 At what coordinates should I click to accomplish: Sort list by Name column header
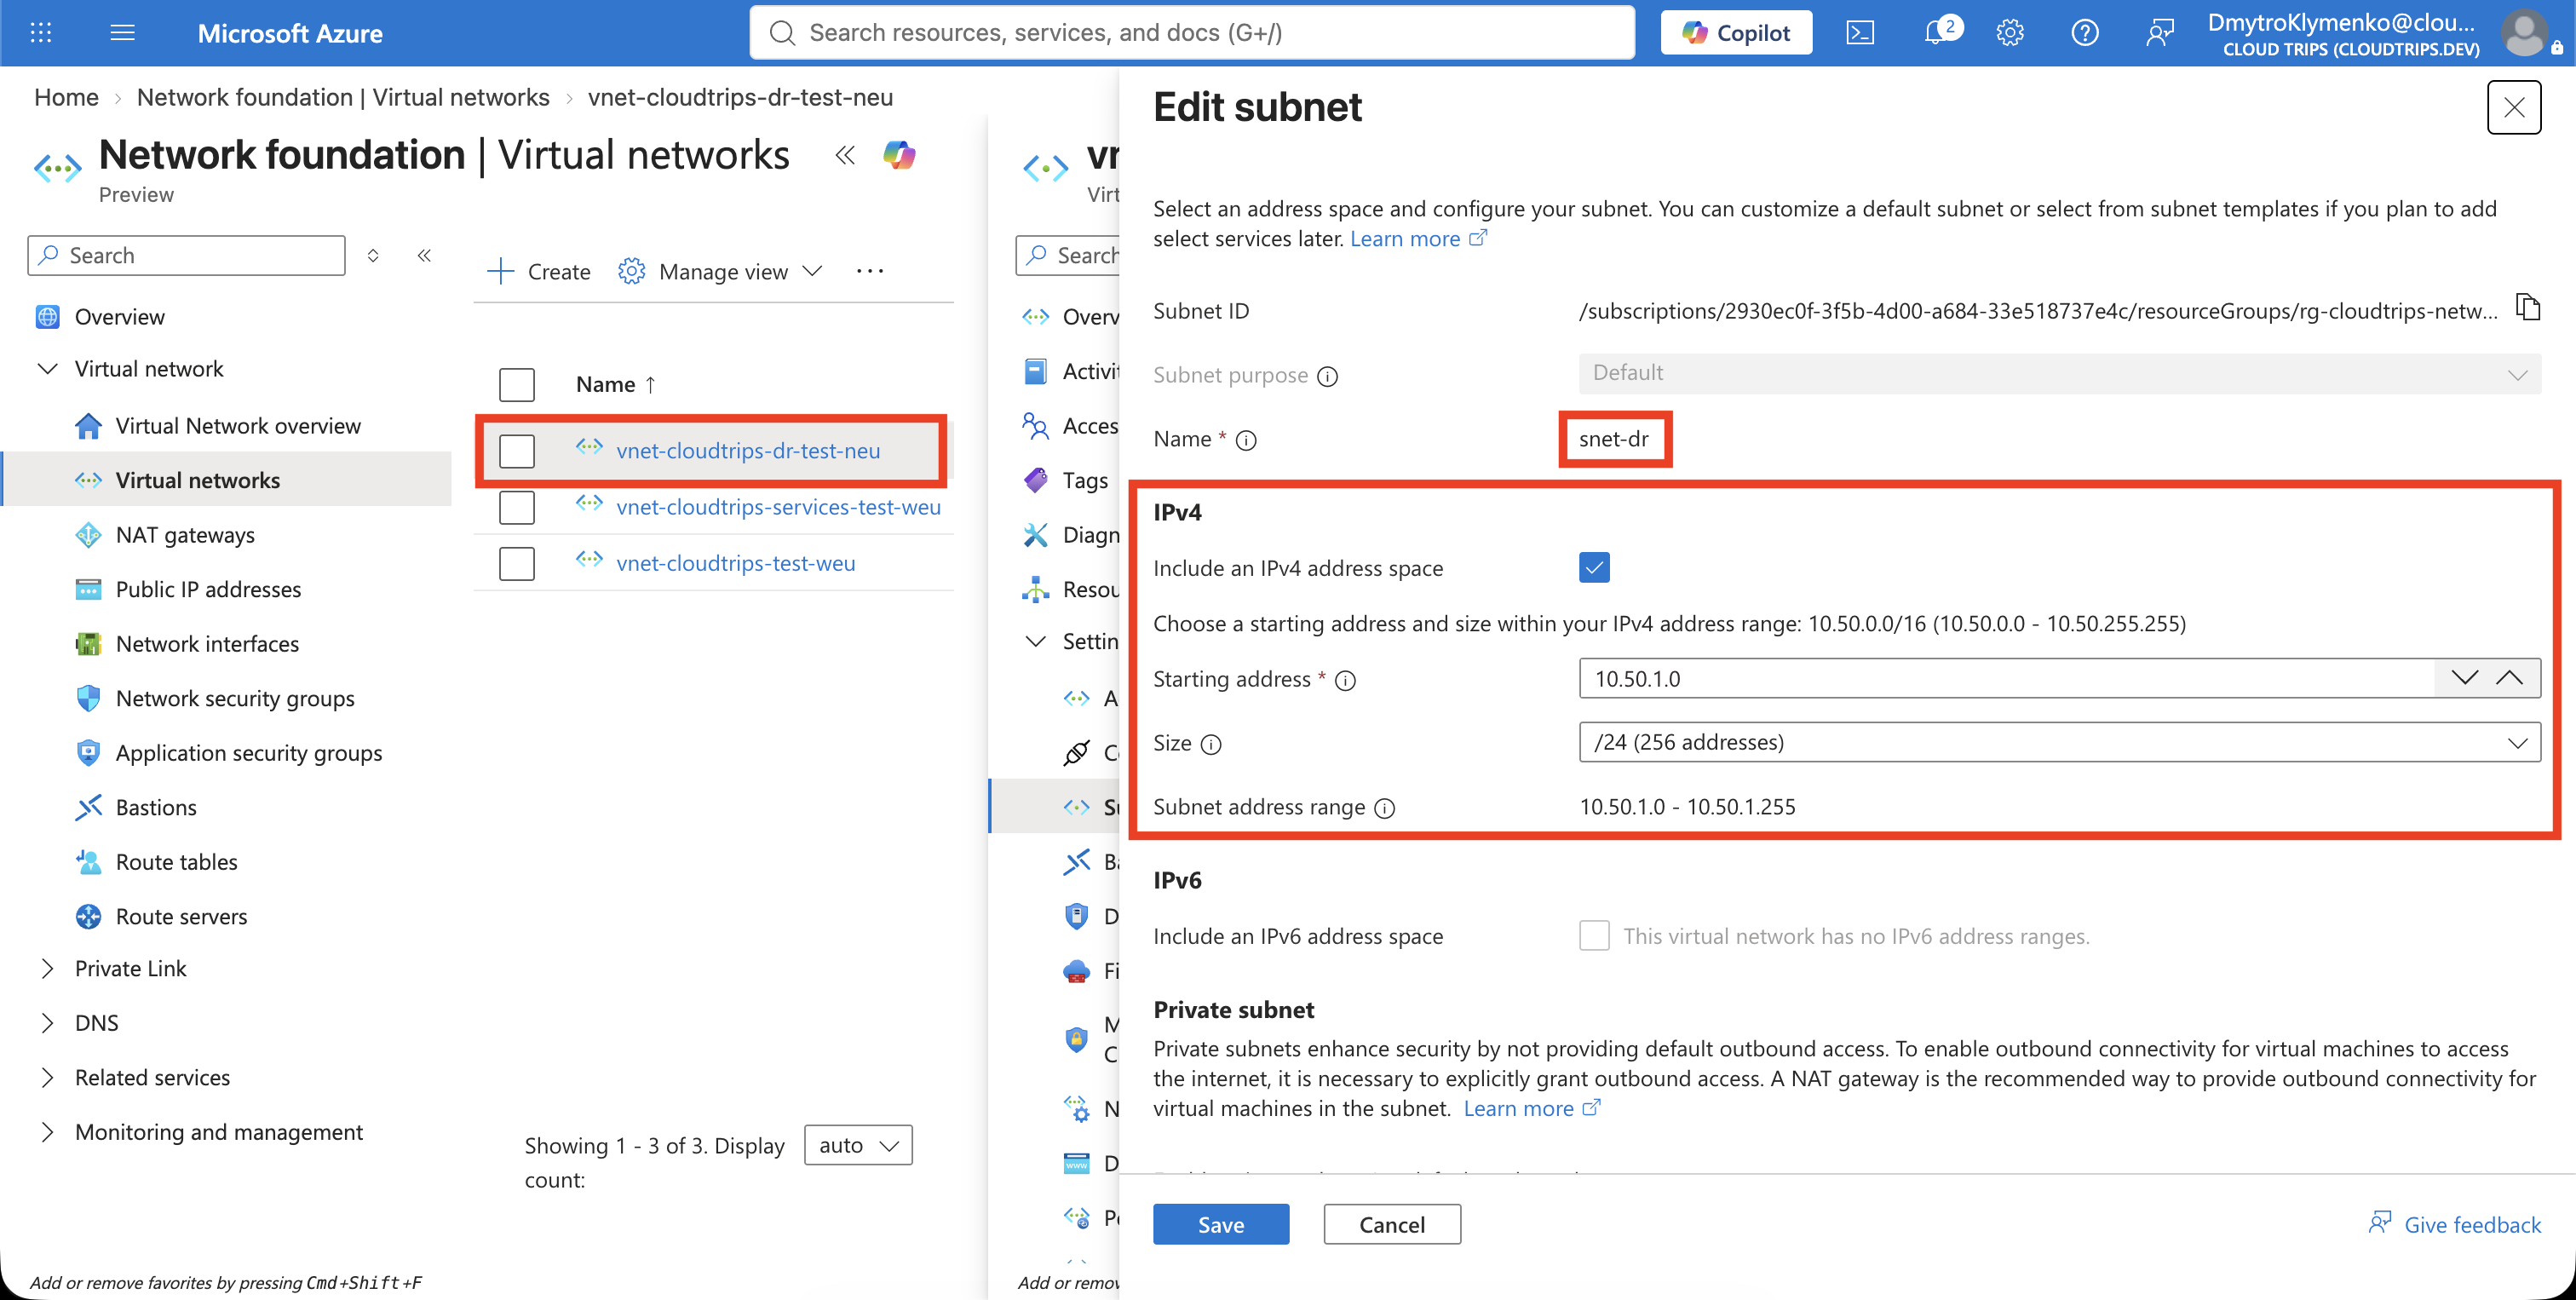click(616, 385)
